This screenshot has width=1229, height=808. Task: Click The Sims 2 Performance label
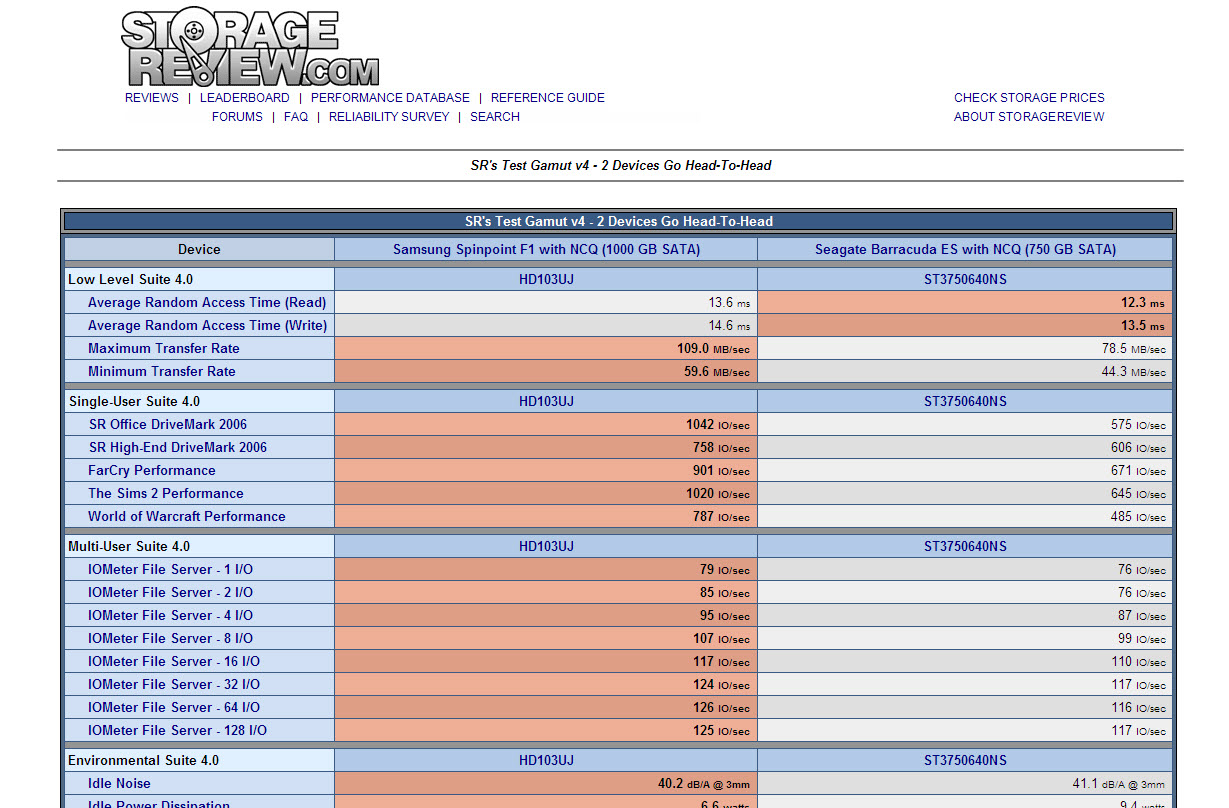click(x=166, y=493)
